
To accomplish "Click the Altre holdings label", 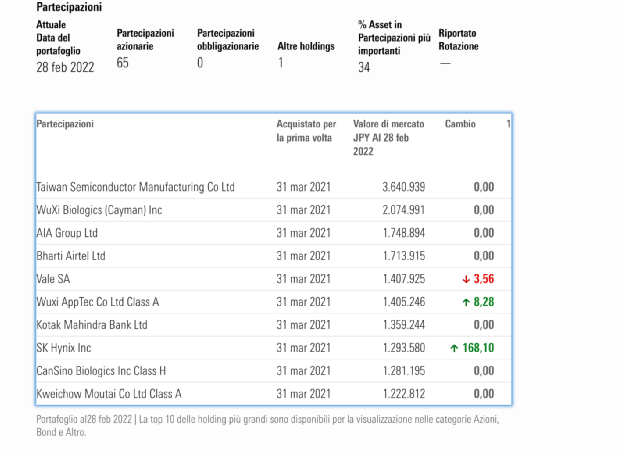I will 306,47.
